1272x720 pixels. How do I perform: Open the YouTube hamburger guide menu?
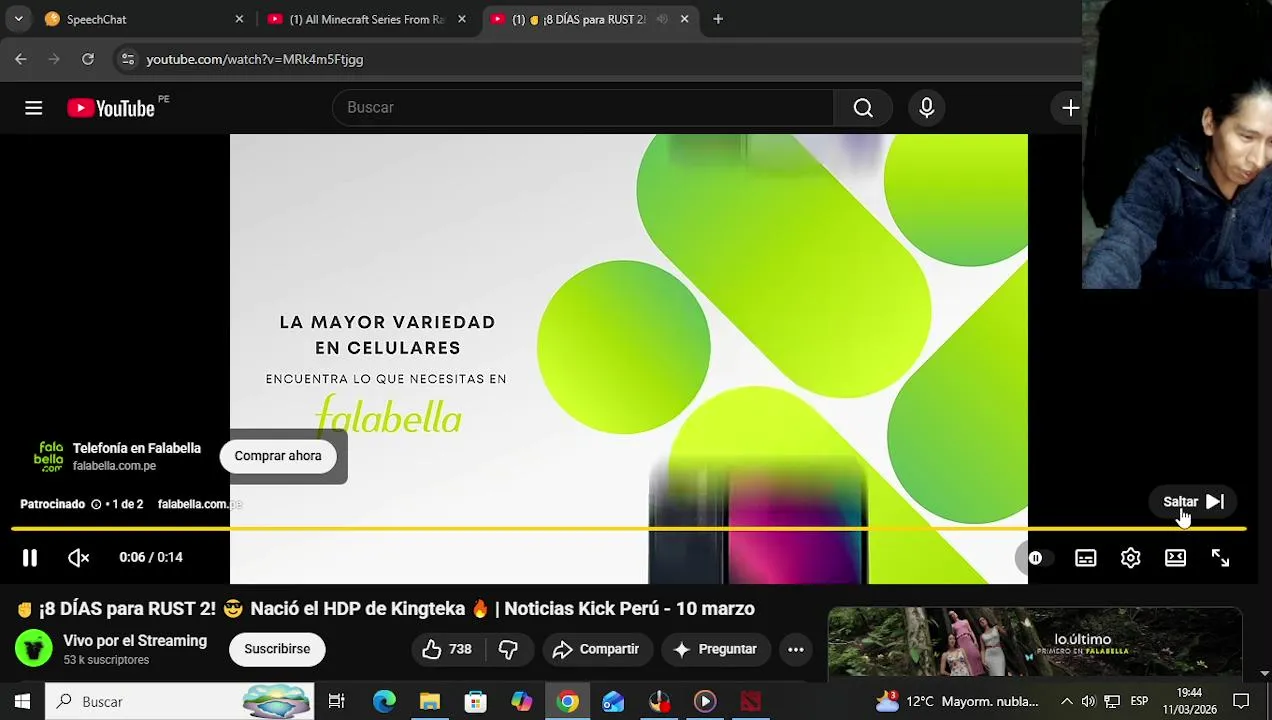click(x=34, y=108)
